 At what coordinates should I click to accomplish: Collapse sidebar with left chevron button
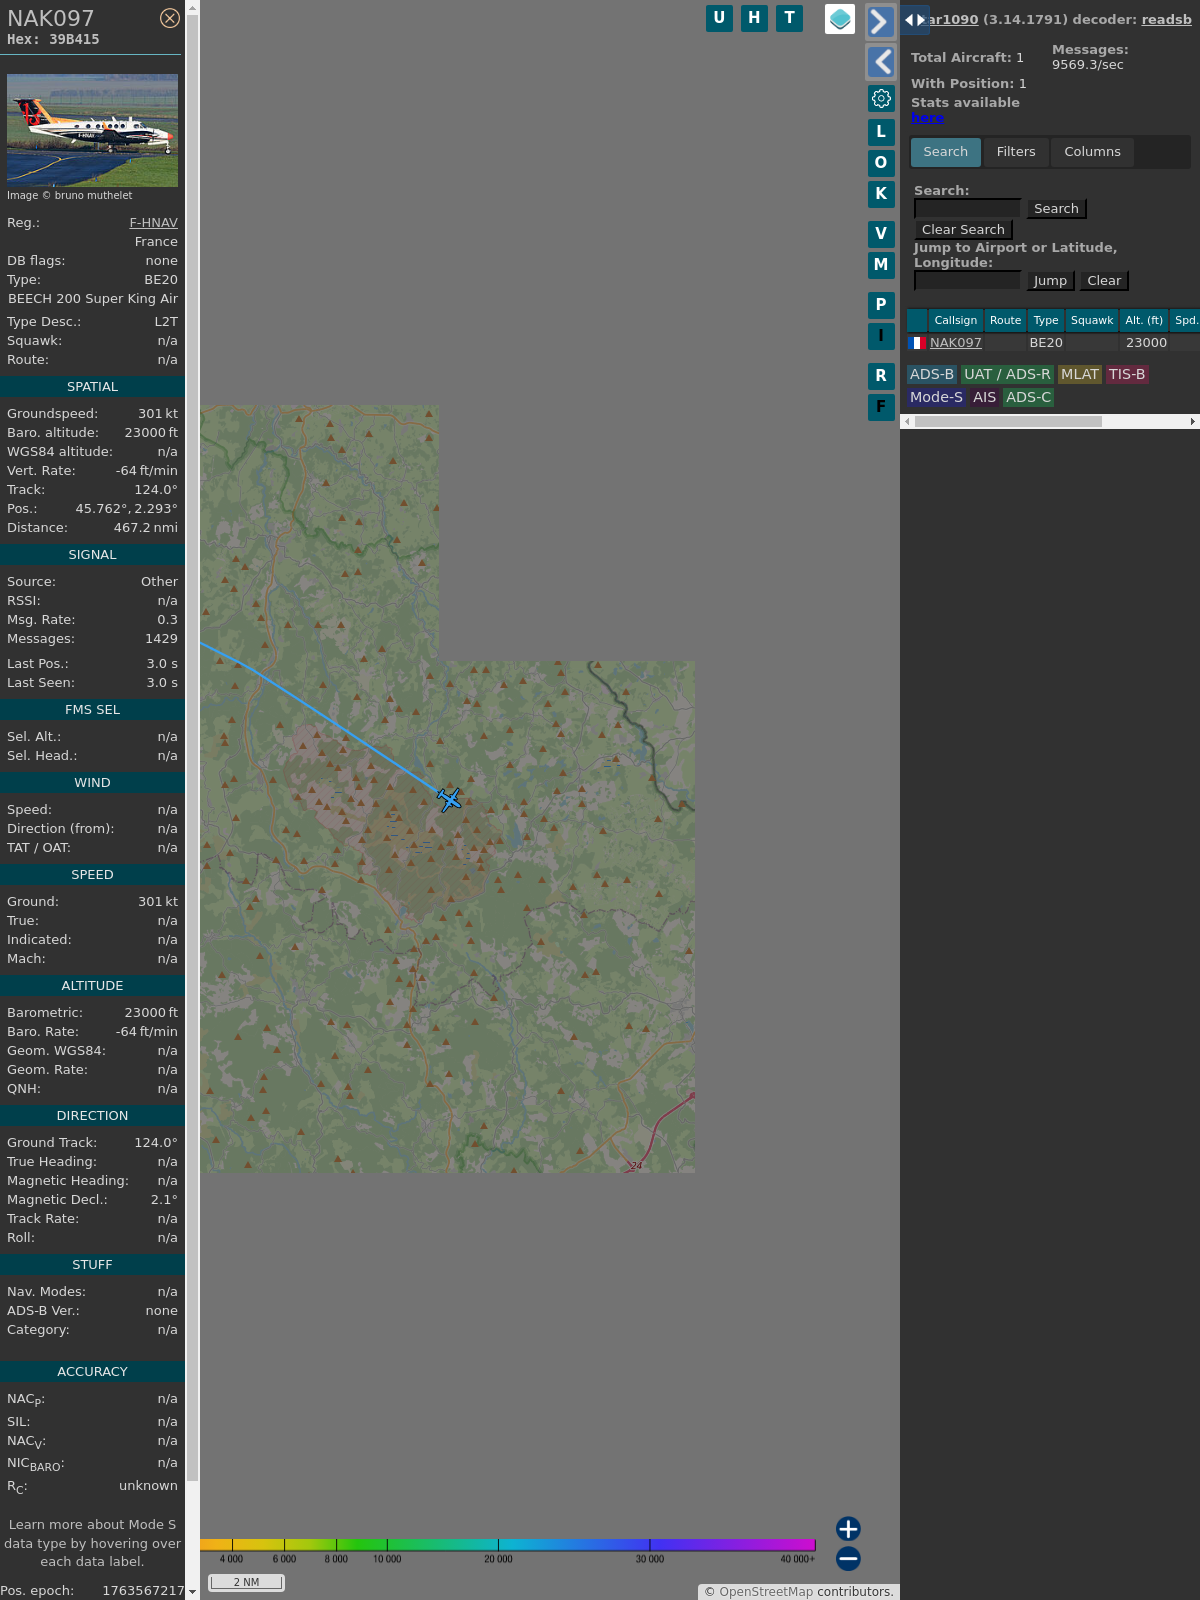pyautogui.click(x=880, y=62)
